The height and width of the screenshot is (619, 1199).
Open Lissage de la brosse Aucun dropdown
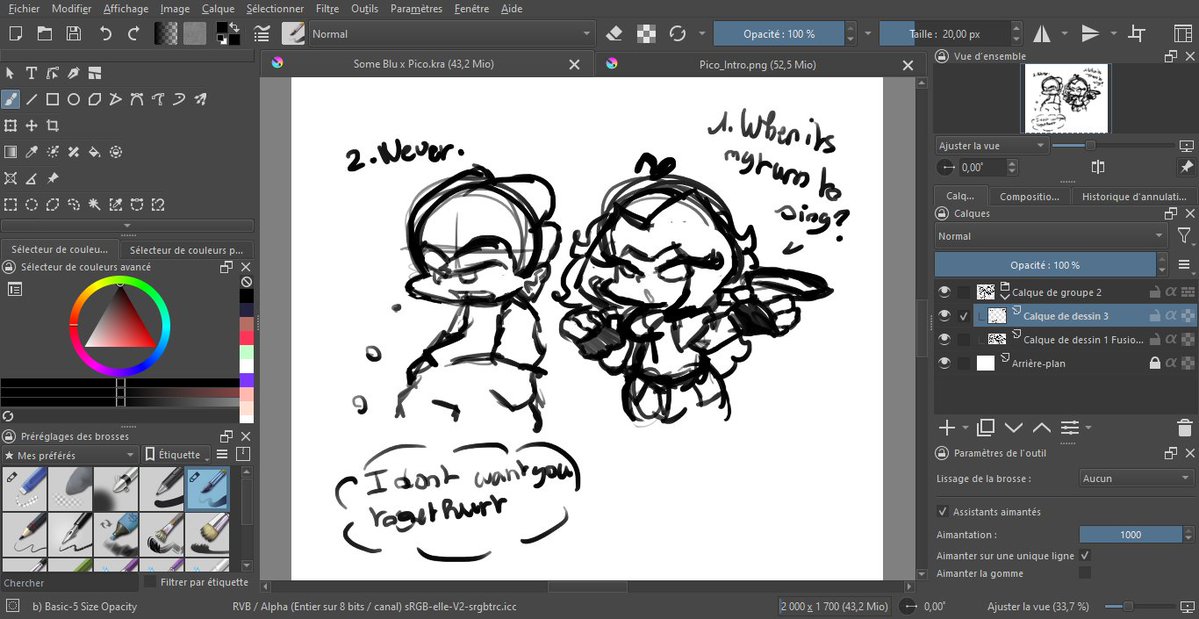[x=1136, y=478]
